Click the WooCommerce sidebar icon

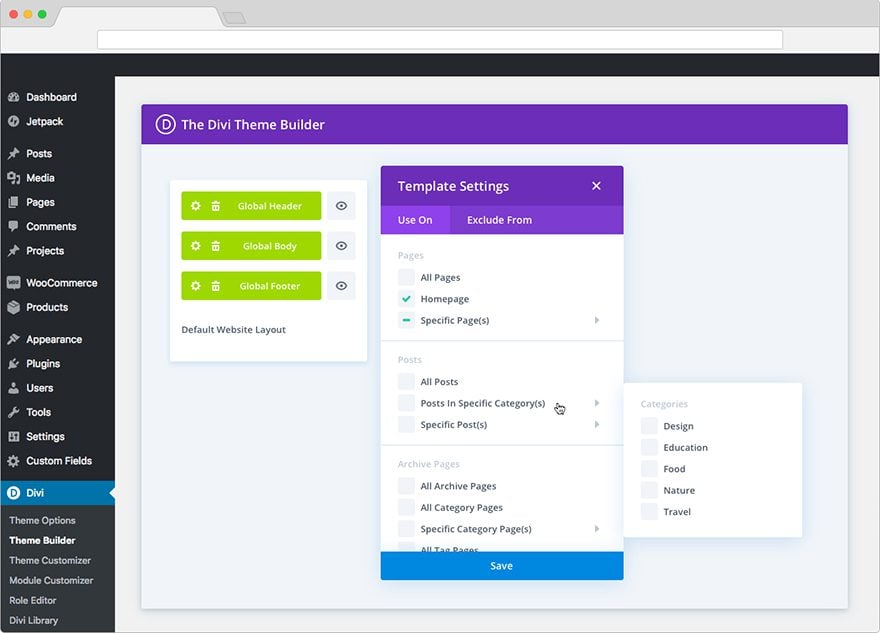14,283
